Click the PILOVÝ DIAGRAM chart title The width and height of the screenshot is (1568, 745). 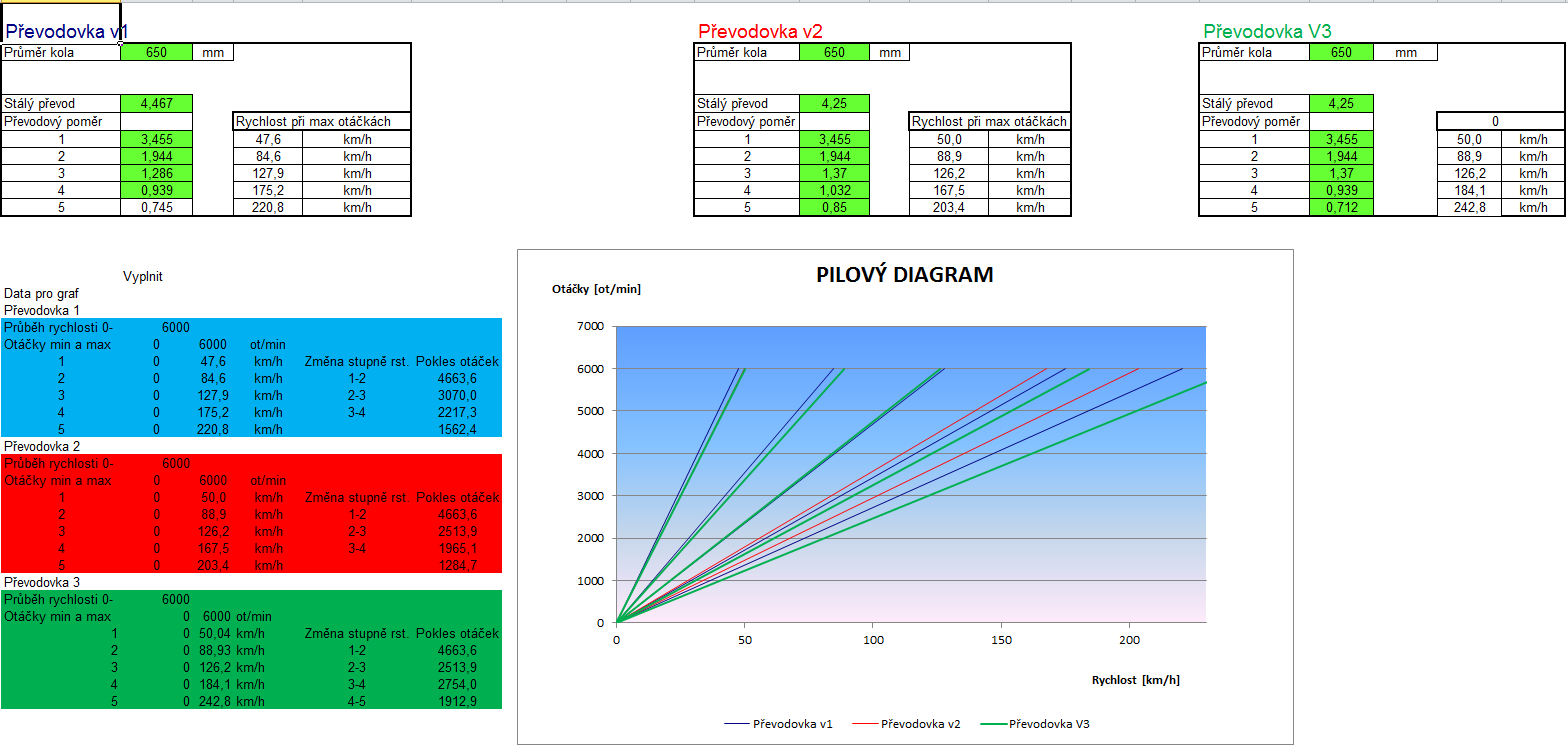pos(905,275)
